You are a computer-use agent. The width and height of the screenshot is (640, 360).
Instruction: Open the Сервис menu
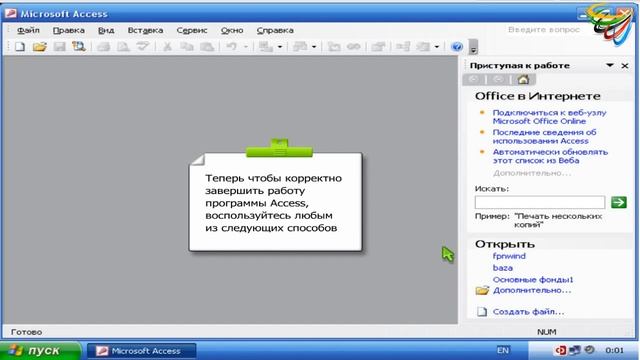[192, 30]
